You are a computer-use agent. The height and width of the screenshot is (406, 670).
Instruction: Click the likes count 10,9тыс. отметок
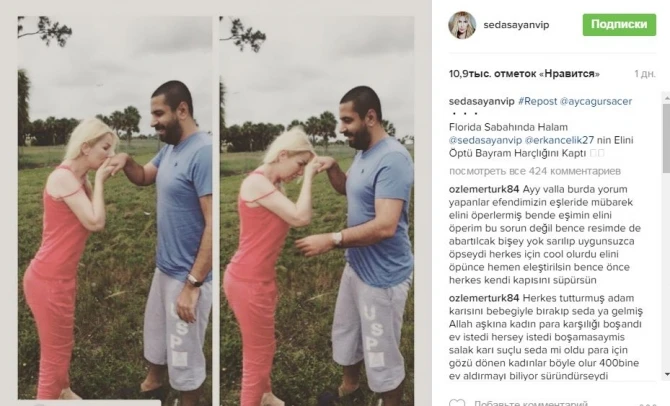(524, 74)
